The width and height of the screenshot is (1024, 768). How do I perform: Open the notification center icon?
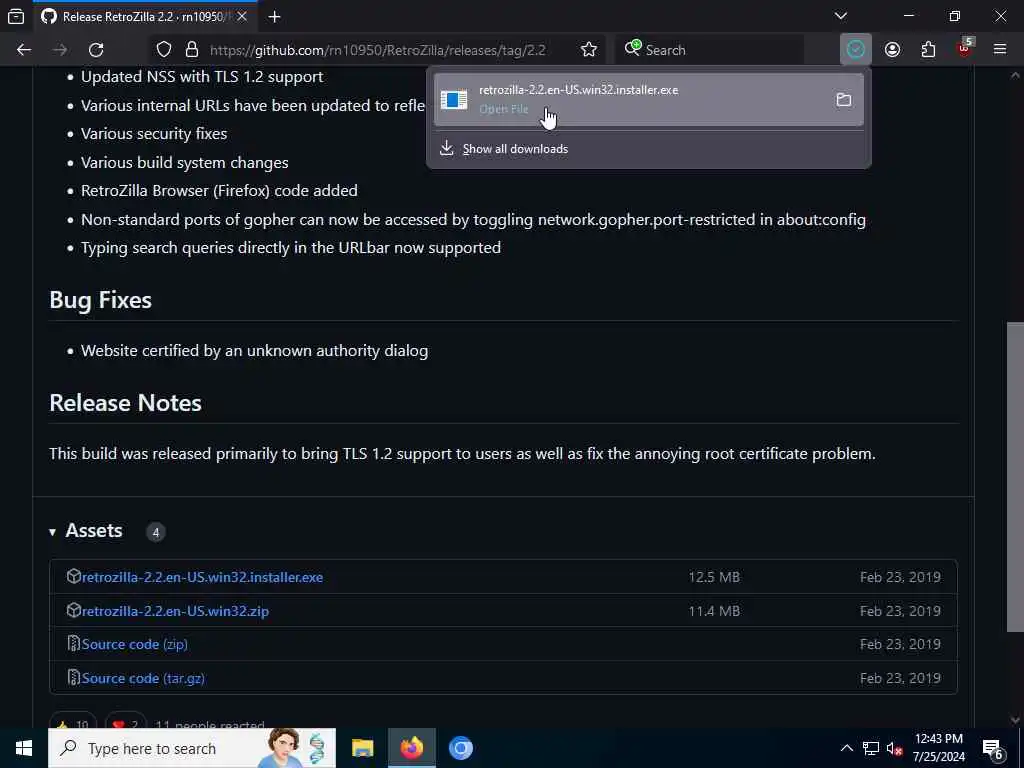coord(994,749)
